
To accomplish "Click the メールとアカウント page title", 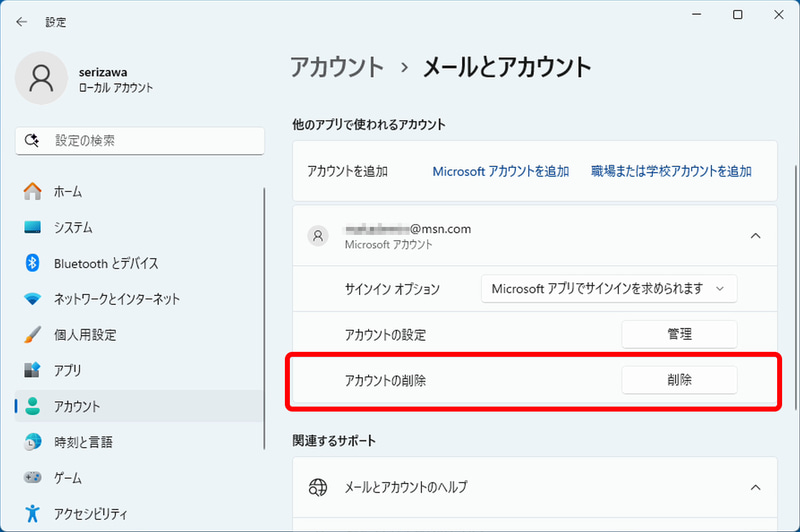I will [x=507, y=67].
